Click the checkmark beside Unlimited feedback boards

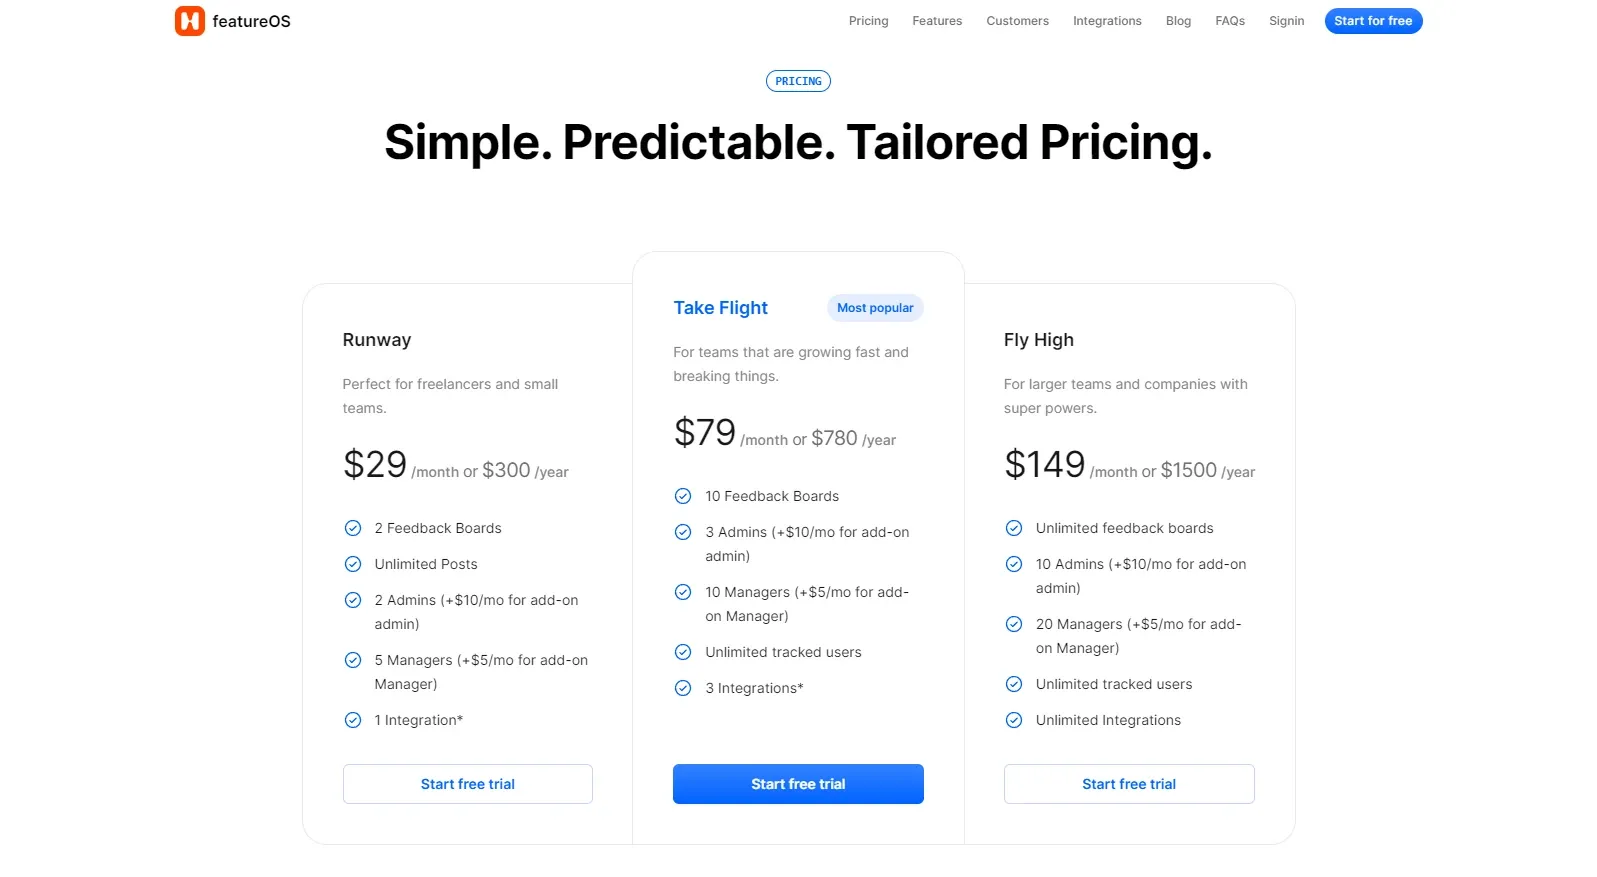pos(1013,528)
